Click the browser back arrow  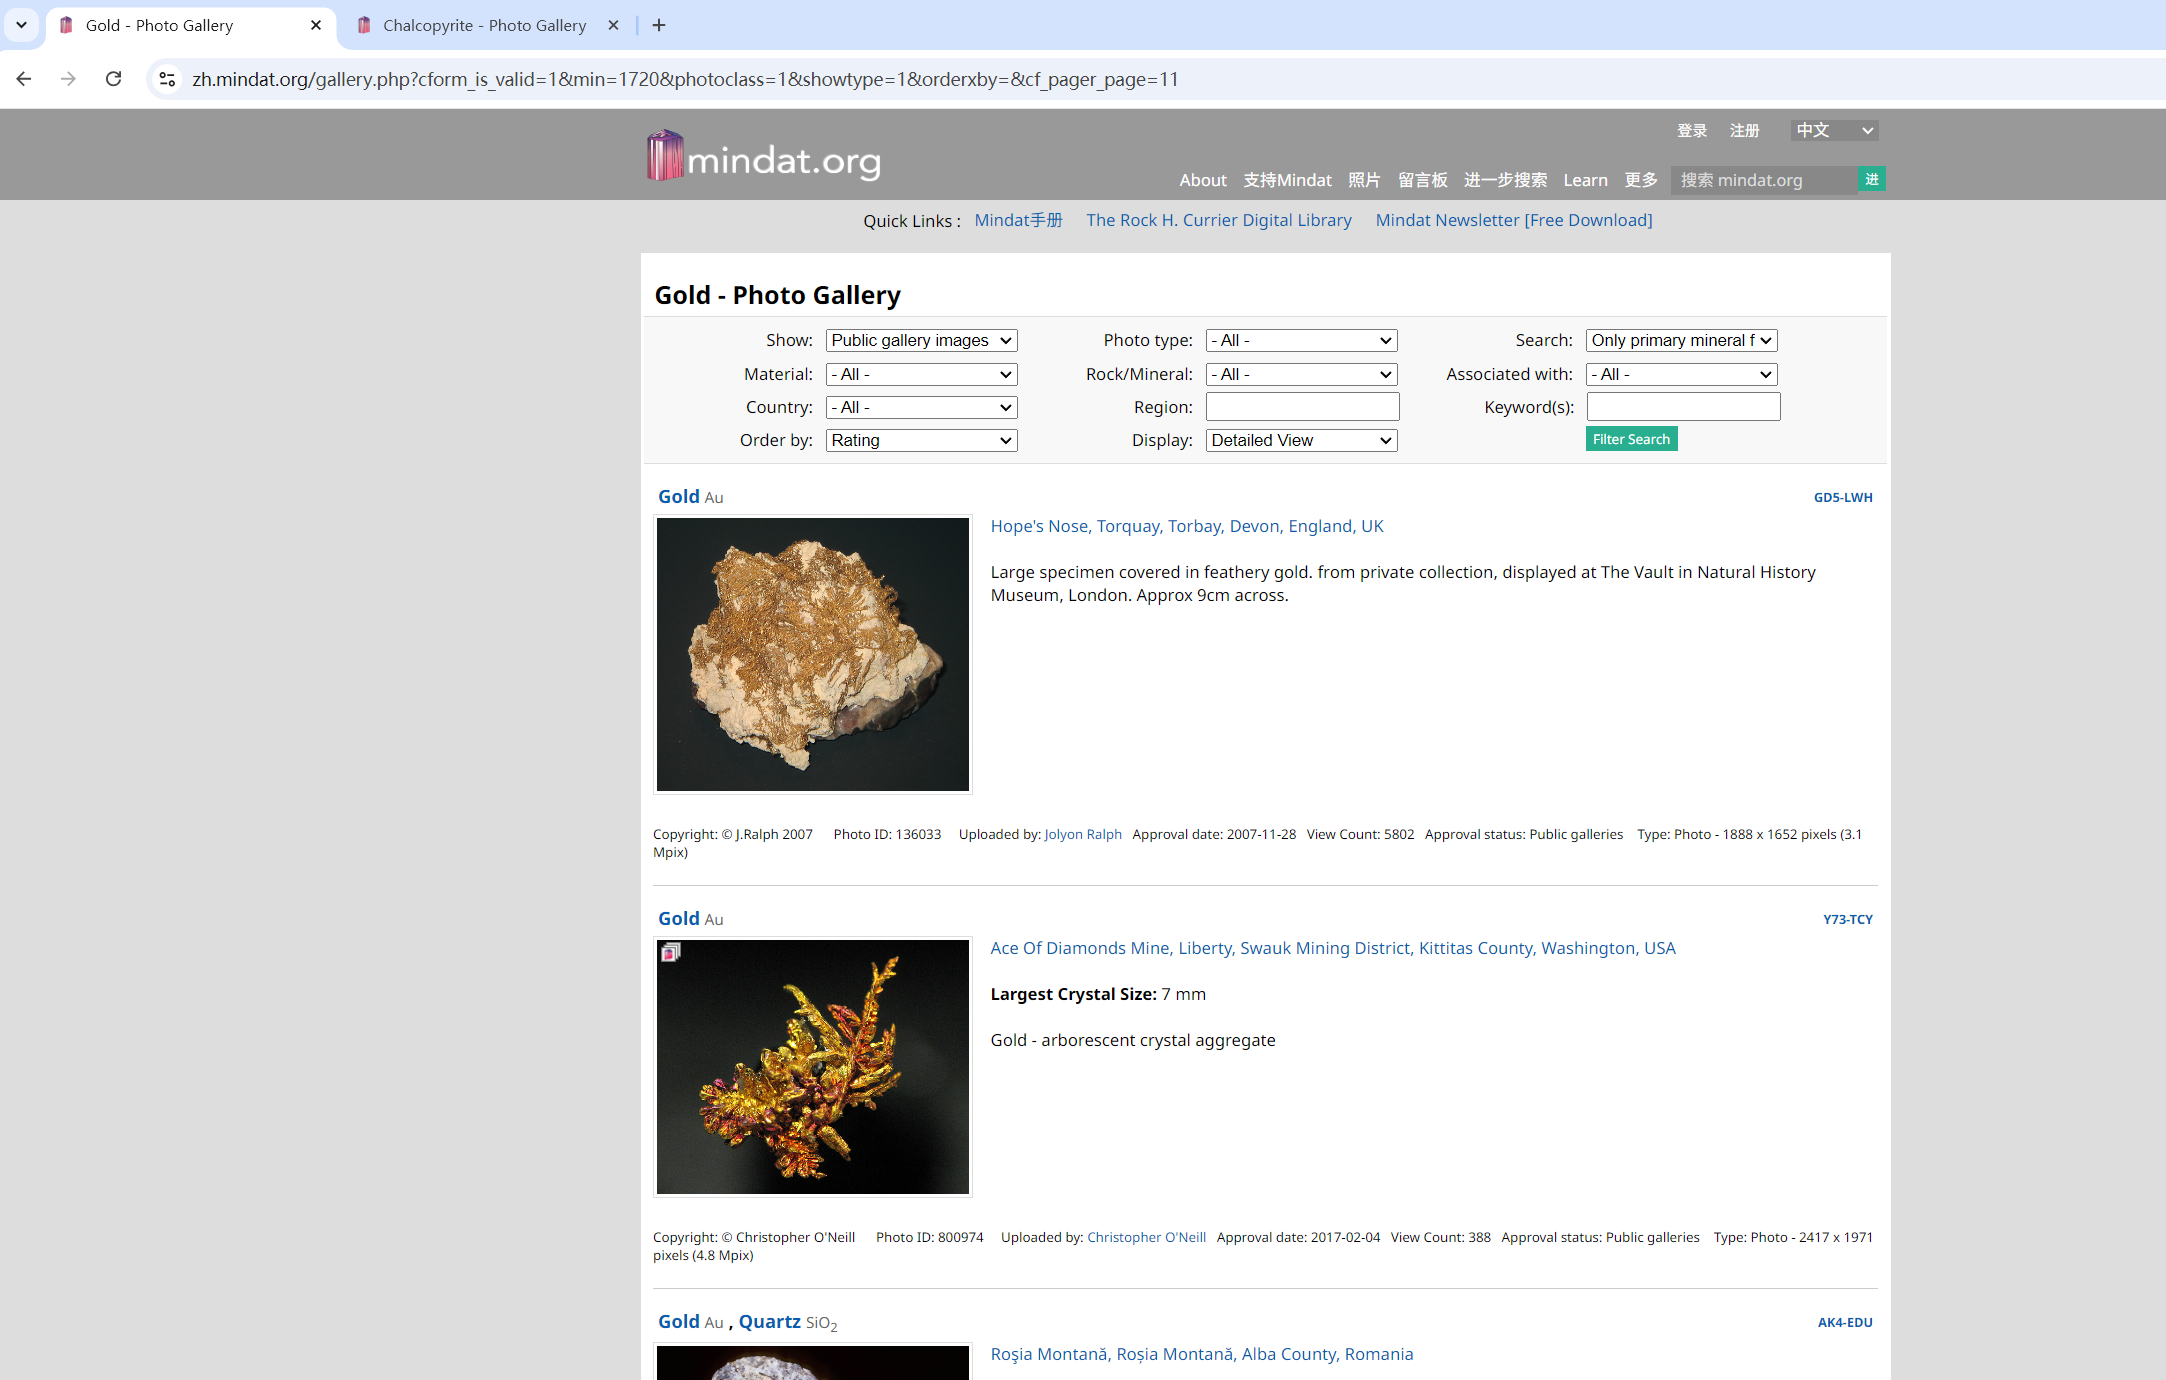pyautogui.click(x=24, y=79)
